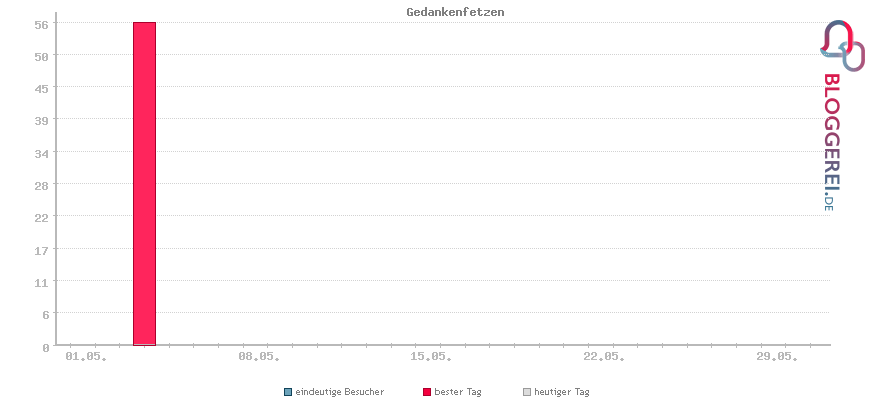Click the BLOGGEREI.DE vertical text logo
870x400 pixels.
[831, 142]
